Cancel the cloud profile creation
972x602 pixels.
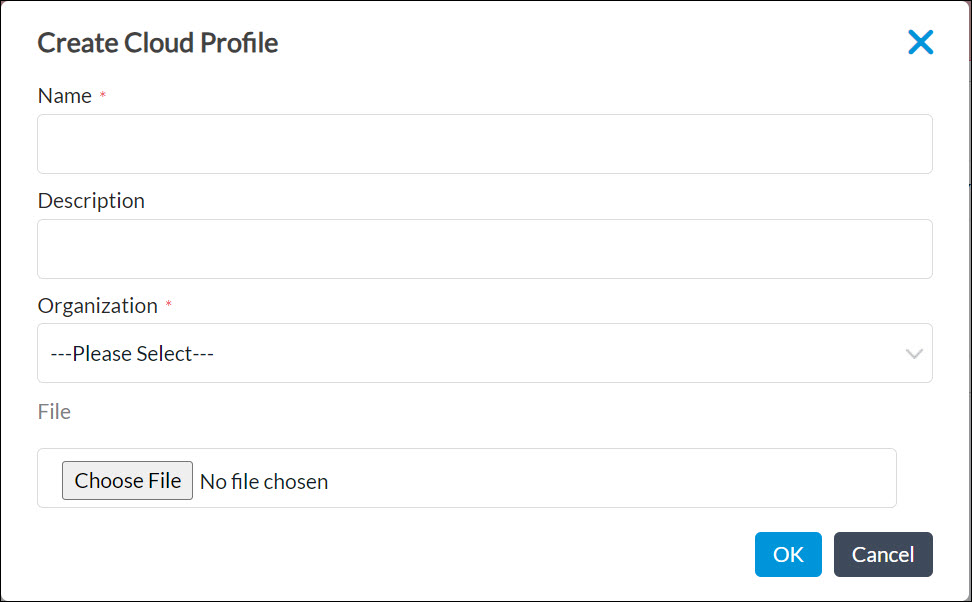point(883,554)
